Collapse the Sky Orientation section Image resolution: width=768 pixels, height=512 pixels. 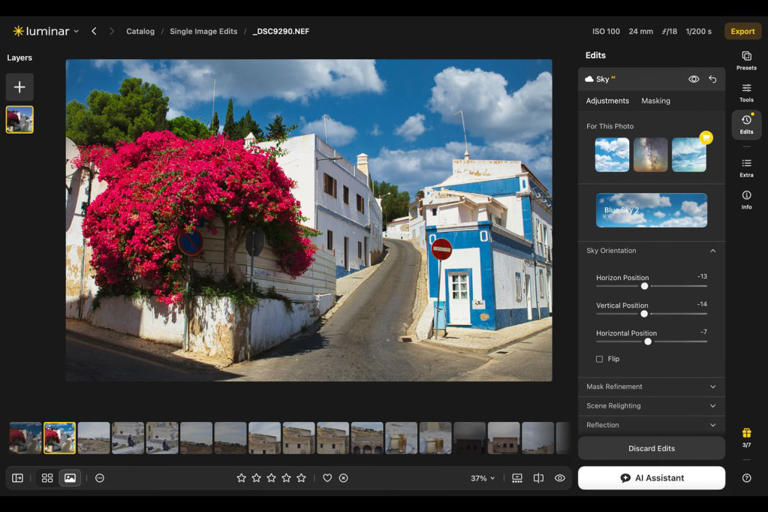click(x=713, y=251)
